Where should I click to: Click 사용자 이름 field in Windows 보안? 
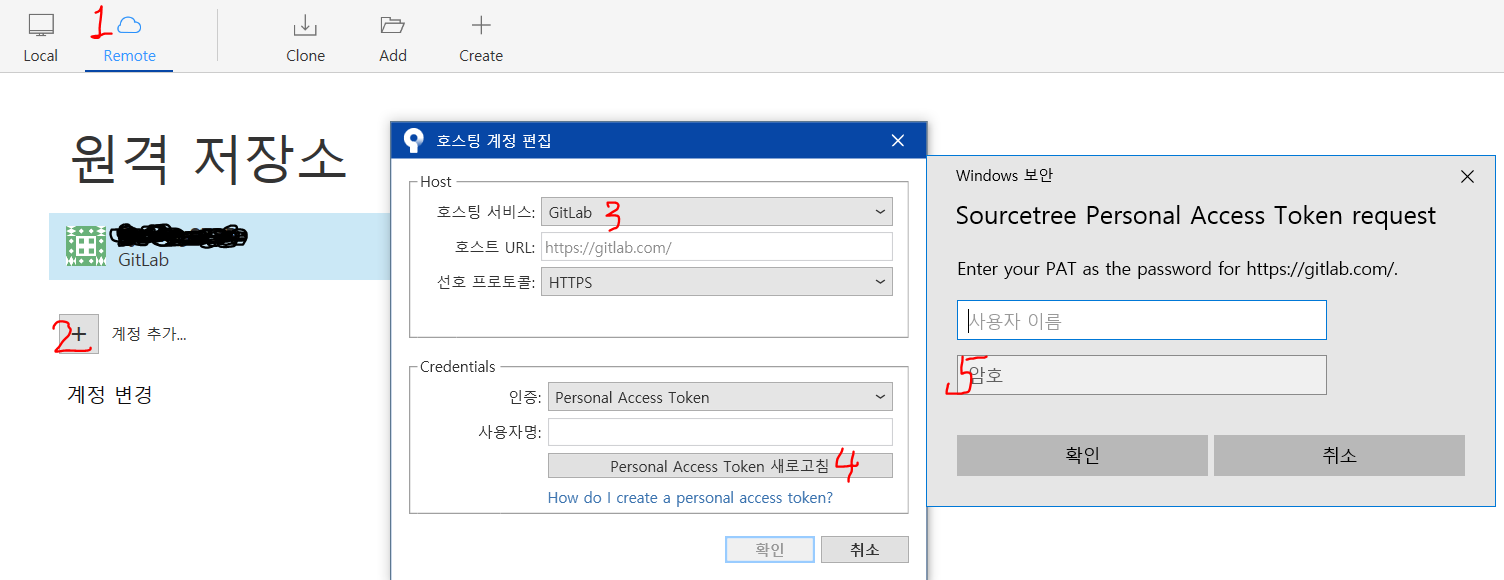pos(1142,320)
